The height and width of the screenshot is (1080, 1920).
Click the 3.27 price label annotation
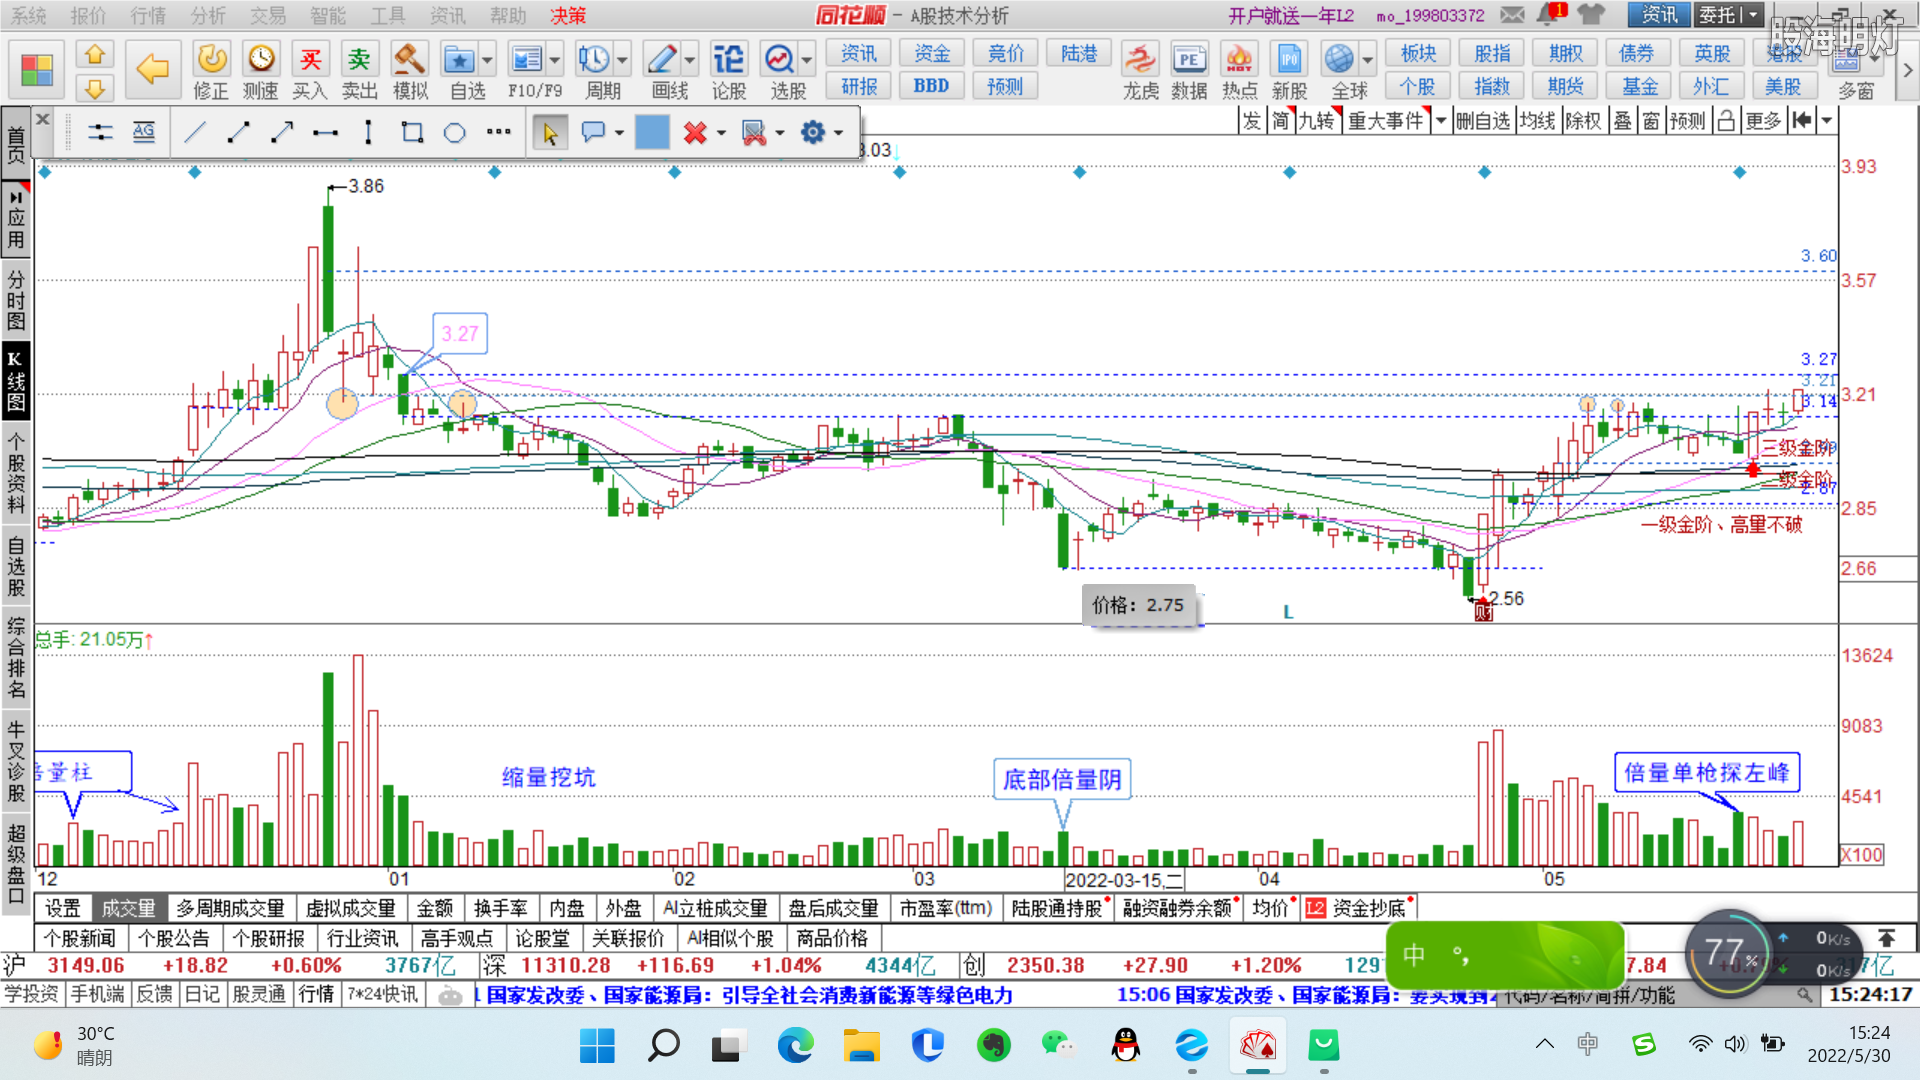tap(460, 333)
